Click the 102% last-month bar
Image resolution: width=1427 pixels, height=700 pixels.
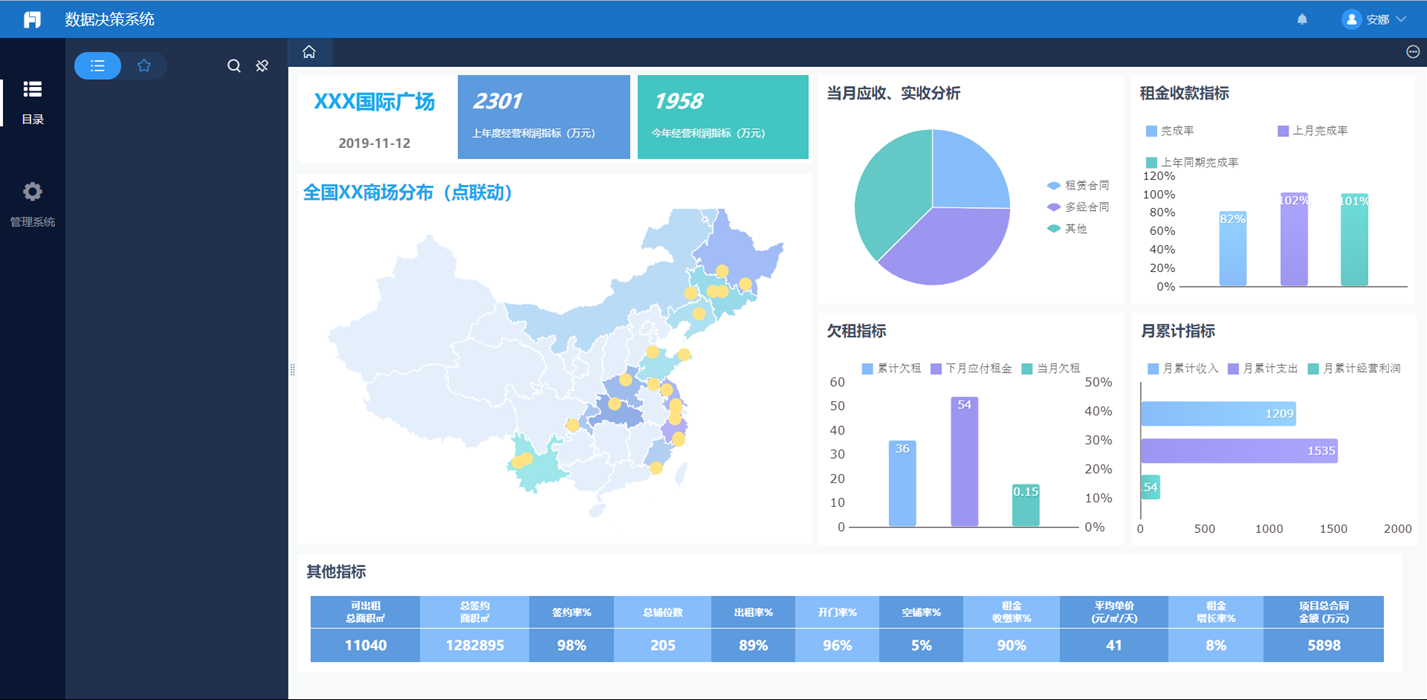[1294, 240]
